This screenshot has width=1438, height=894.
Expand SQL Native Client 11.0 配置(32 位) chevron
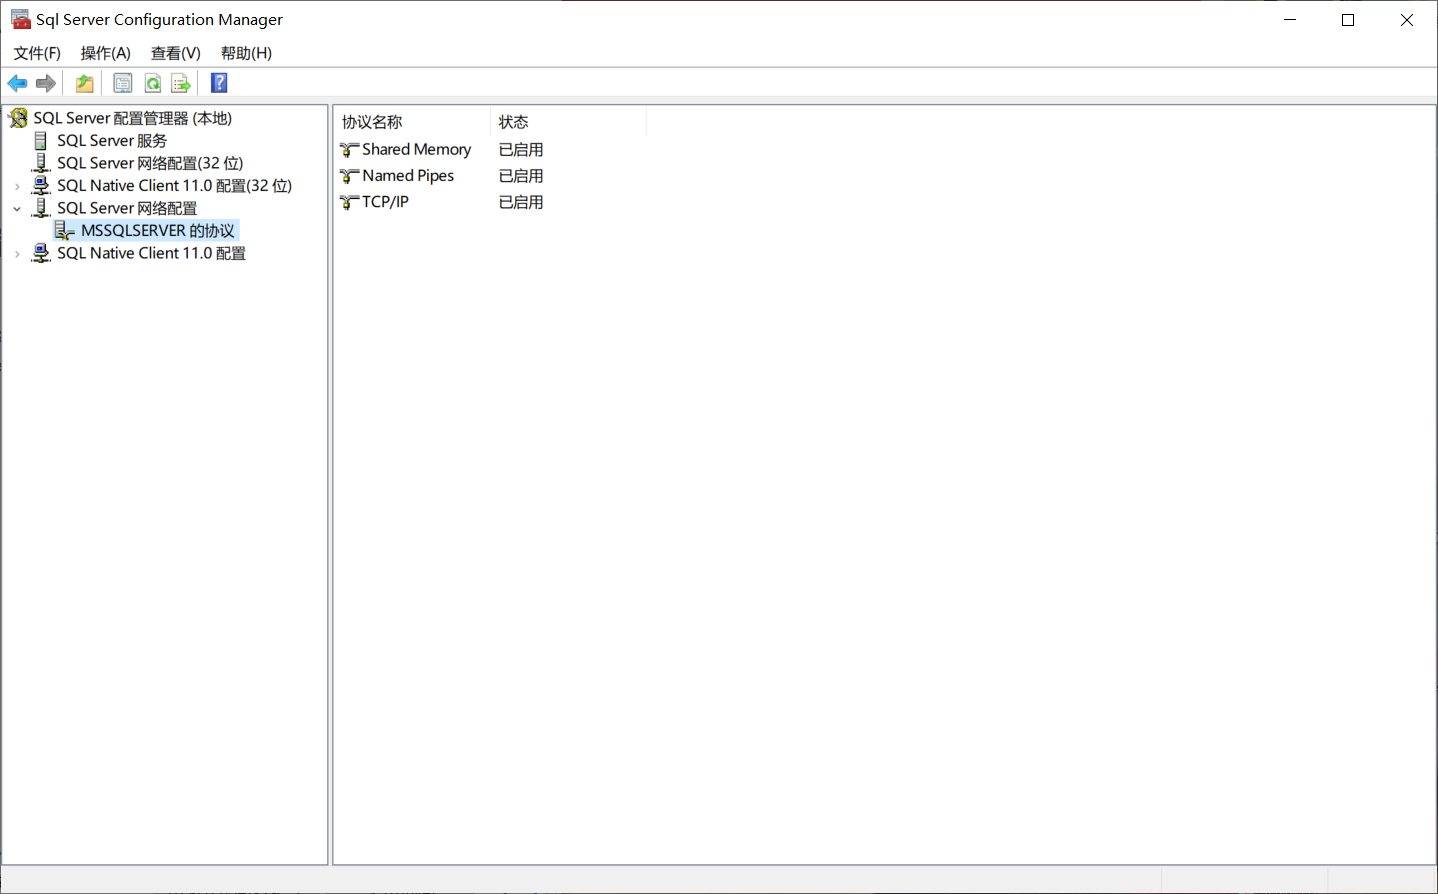[17, 187]
